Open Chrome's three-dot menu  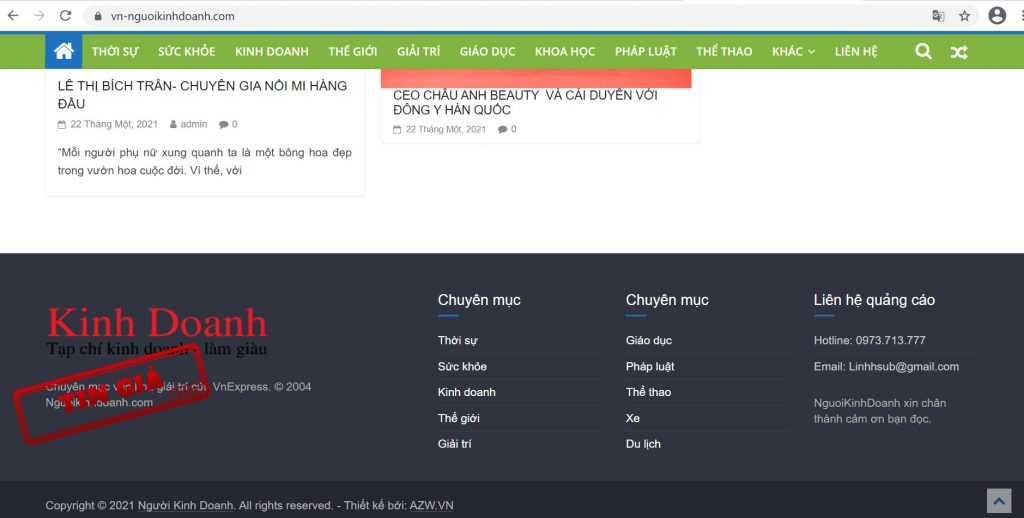[x=1019, y=16]
